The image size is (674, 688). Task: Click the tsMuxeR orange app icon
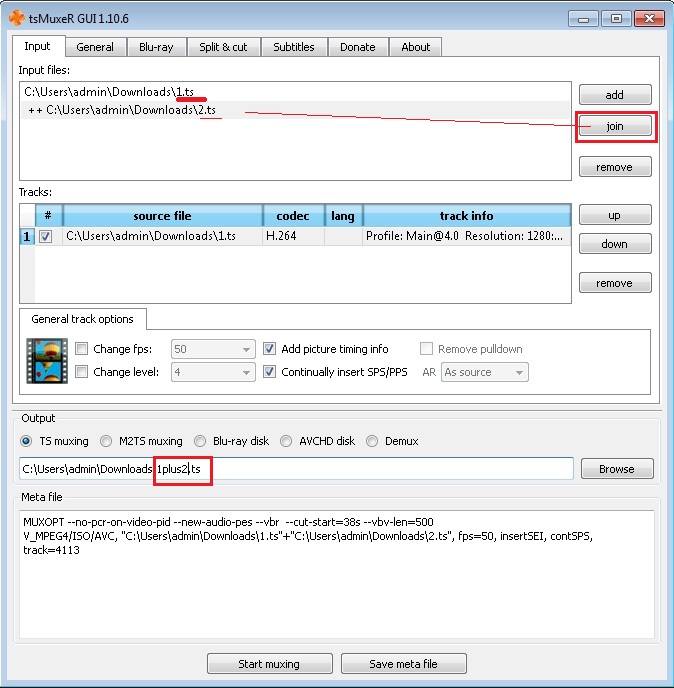[x=17, y=18]
